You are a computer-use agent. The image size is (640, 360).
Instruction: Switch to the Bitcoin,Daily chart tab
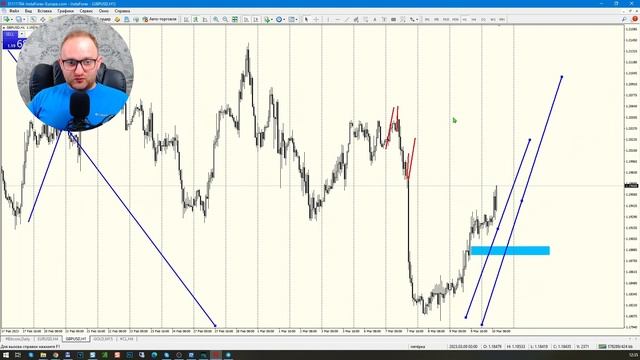(18, 339)
